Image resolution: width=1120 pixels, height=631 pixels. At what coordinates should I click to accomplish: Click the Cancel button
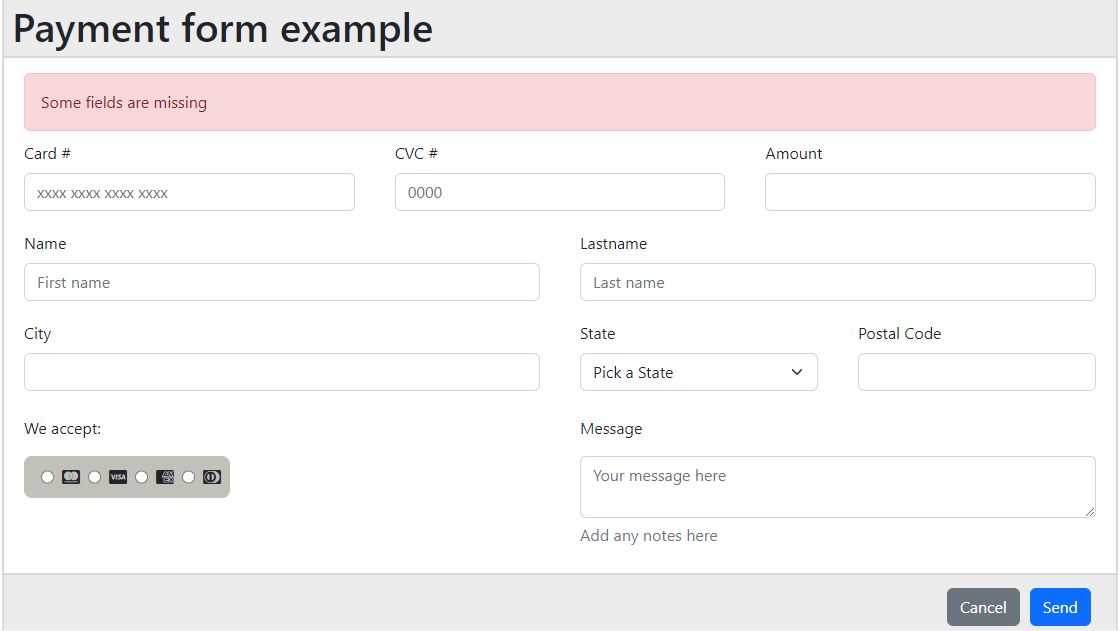click(x=983, y=607)
